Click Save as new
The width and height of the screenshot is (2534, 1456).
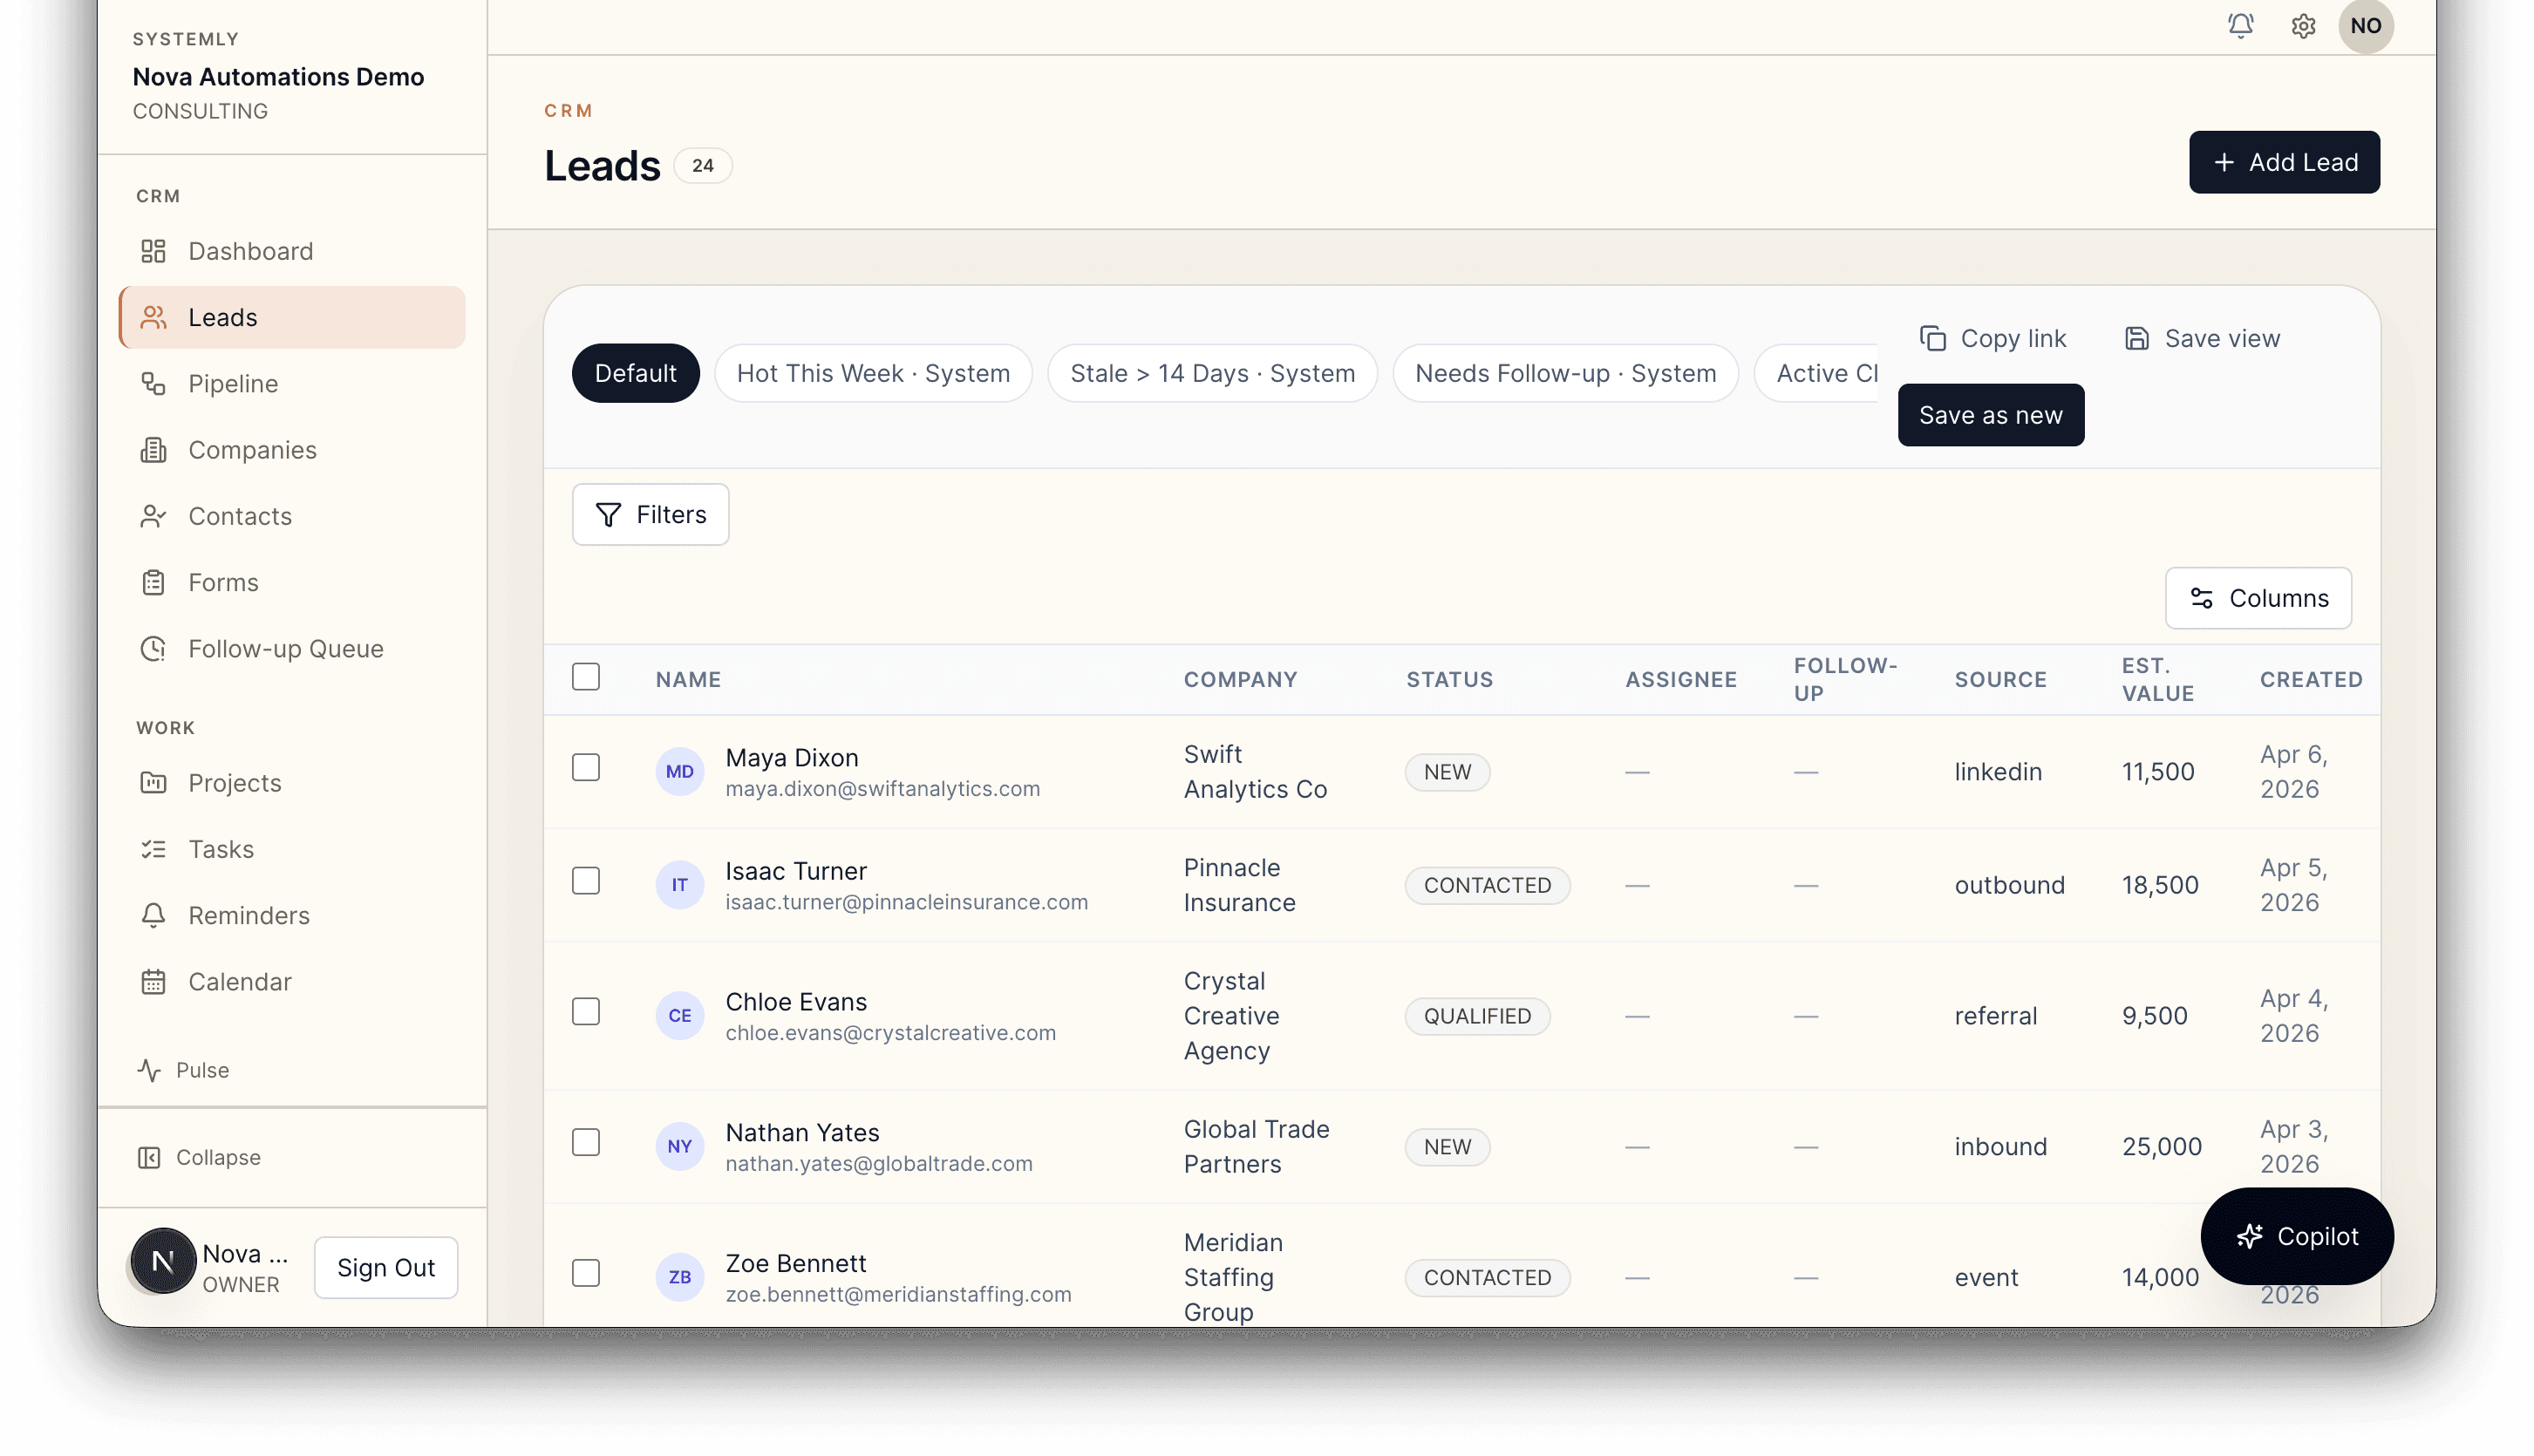(x=1990, y=414)
